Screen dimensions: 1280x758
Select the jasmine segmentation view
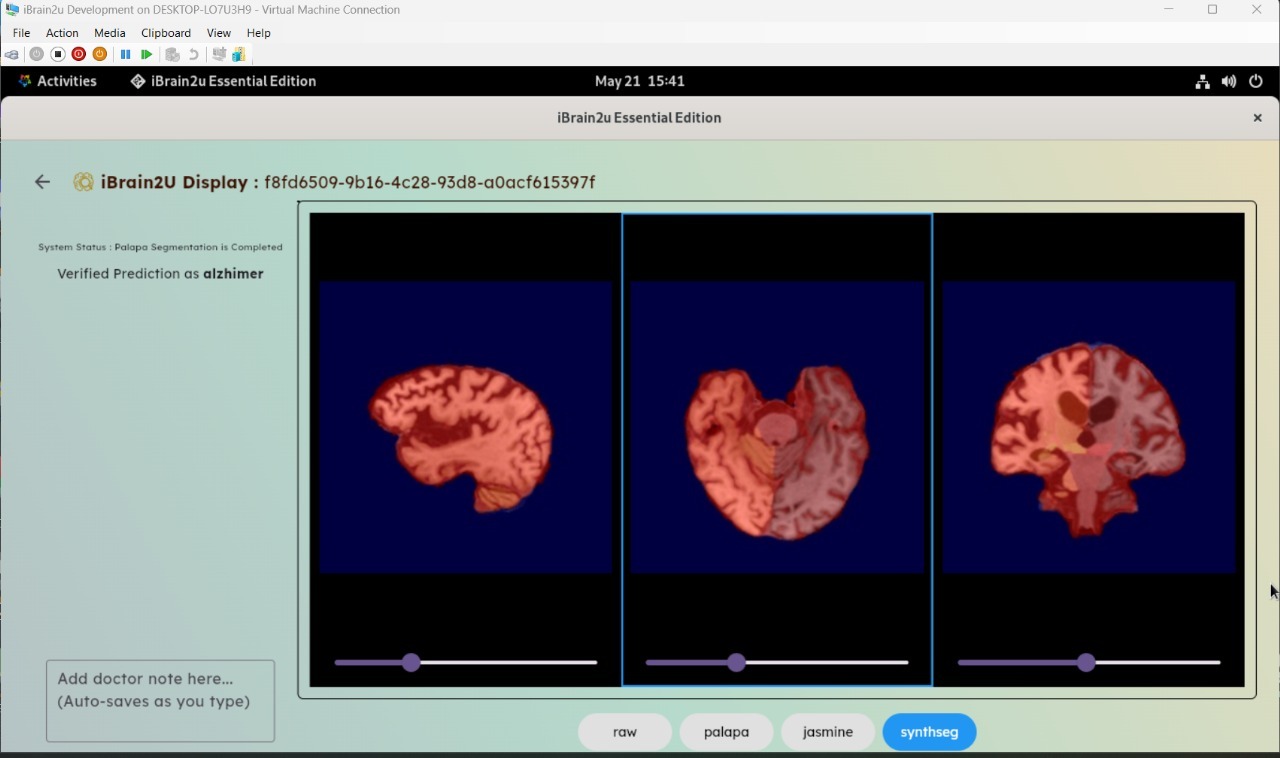click(x=827, y=732)
